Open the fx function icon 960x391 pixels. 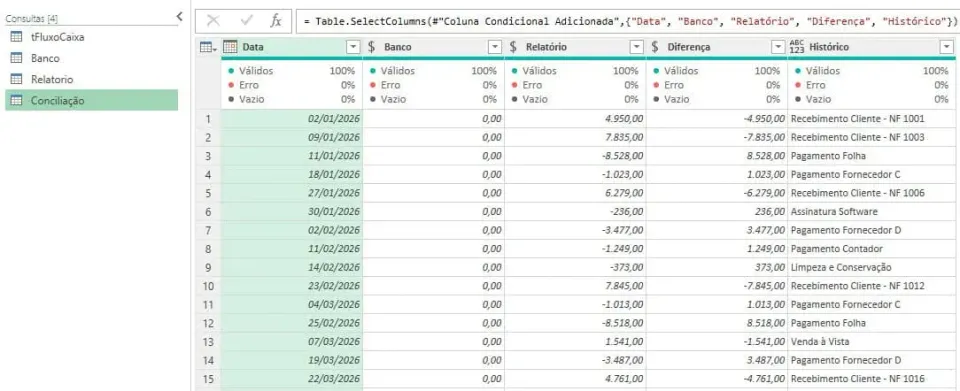276,21
